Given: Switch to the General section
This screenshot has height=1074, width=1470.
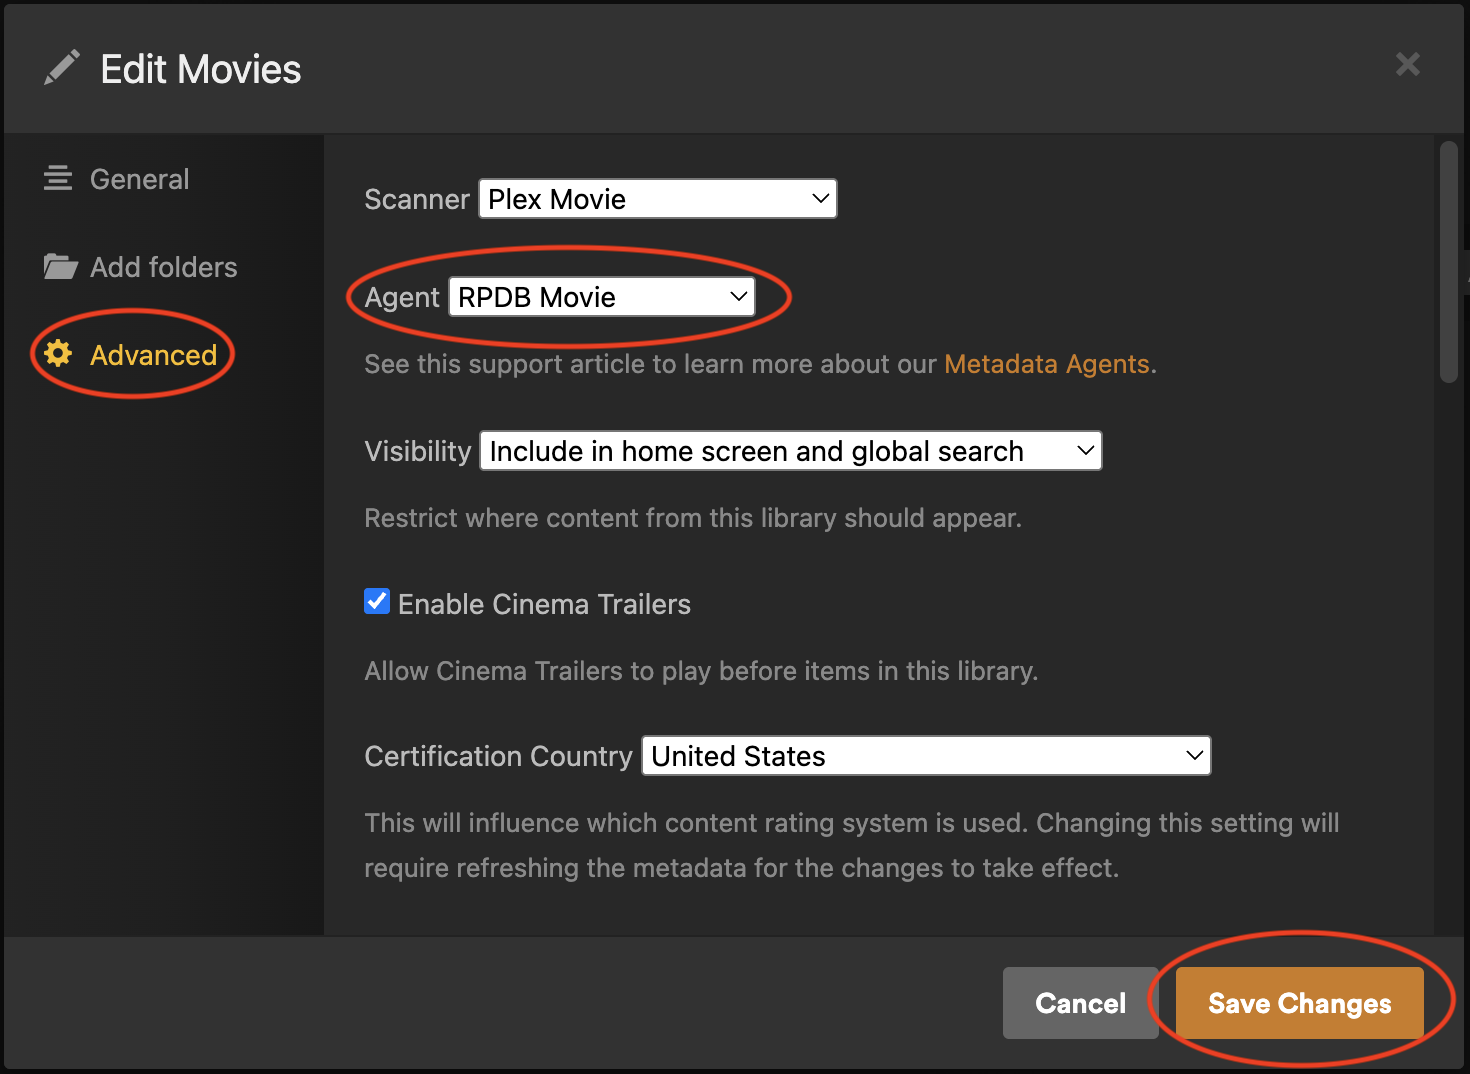Looking at the screenshot, I should pos(139,179).
